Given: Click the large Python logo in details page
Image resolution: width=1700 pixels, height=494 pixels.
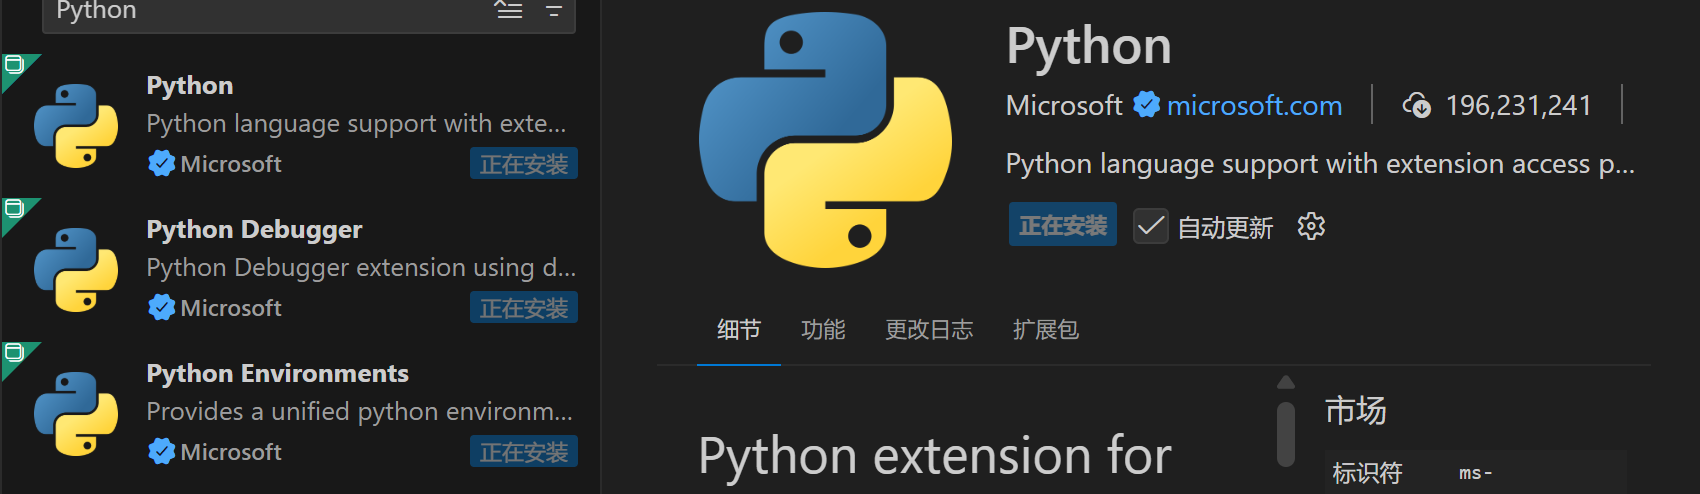Looking at the screenshot, I should point(825,140).
